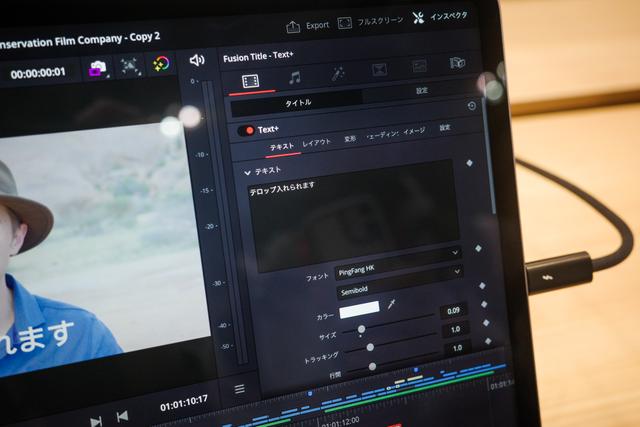Image resolution: width=640 pixels, height=427 pixels.
Task: Select the Image inspector tab icon
Action: [419, 66]
